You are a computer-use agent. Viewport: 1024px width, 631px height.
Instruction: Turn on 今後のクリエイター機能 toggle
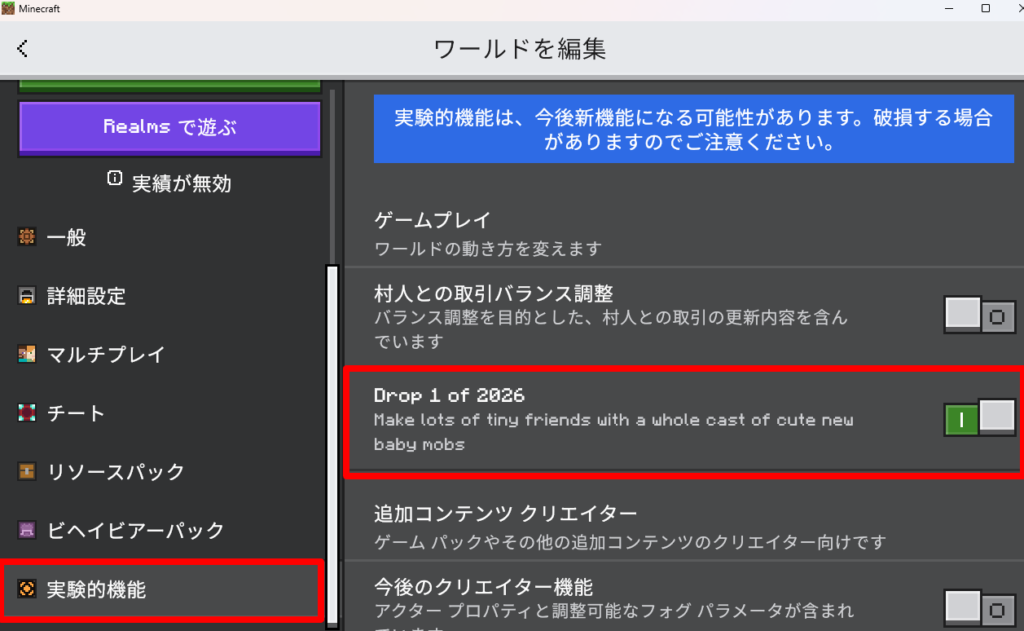[979, 606]
